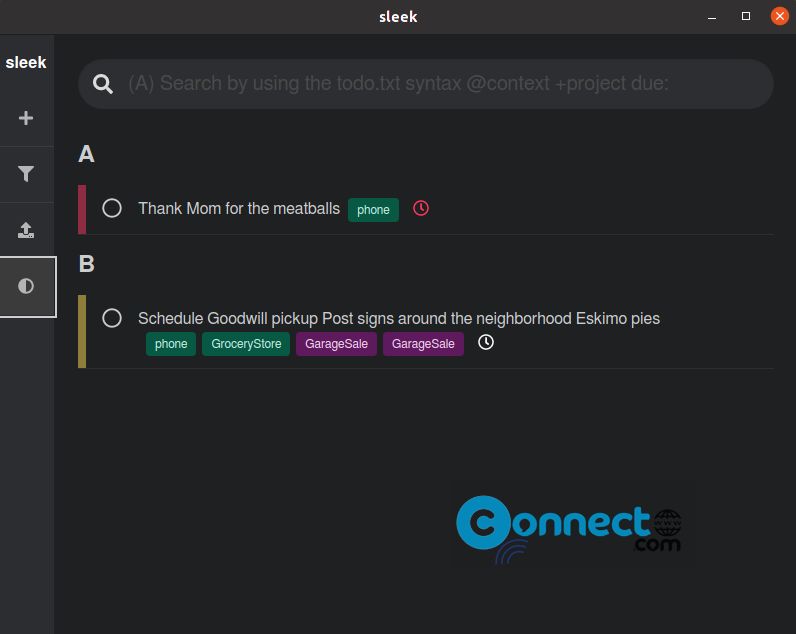This screenshot has height=634, width=796.
Task: Click the sleek logo in sidebar
Action: (x=26, y=62)
